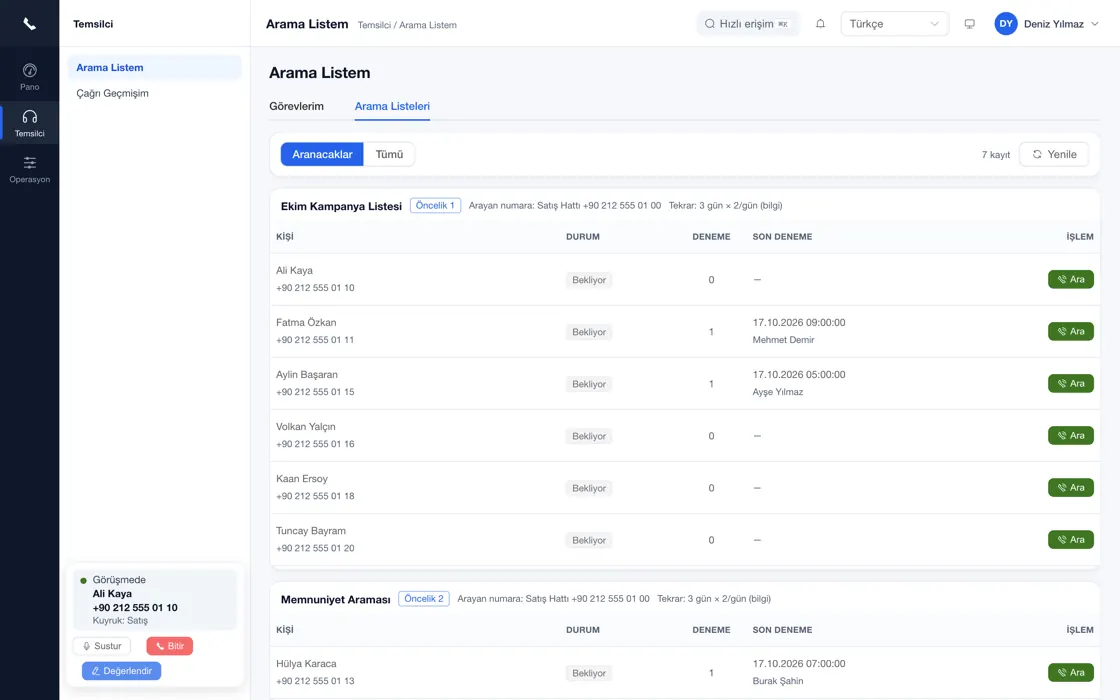The height and width of the screenshot is (700, 1120).
Task: Click the notification bell icon
Action: click(x=820, y=24)
